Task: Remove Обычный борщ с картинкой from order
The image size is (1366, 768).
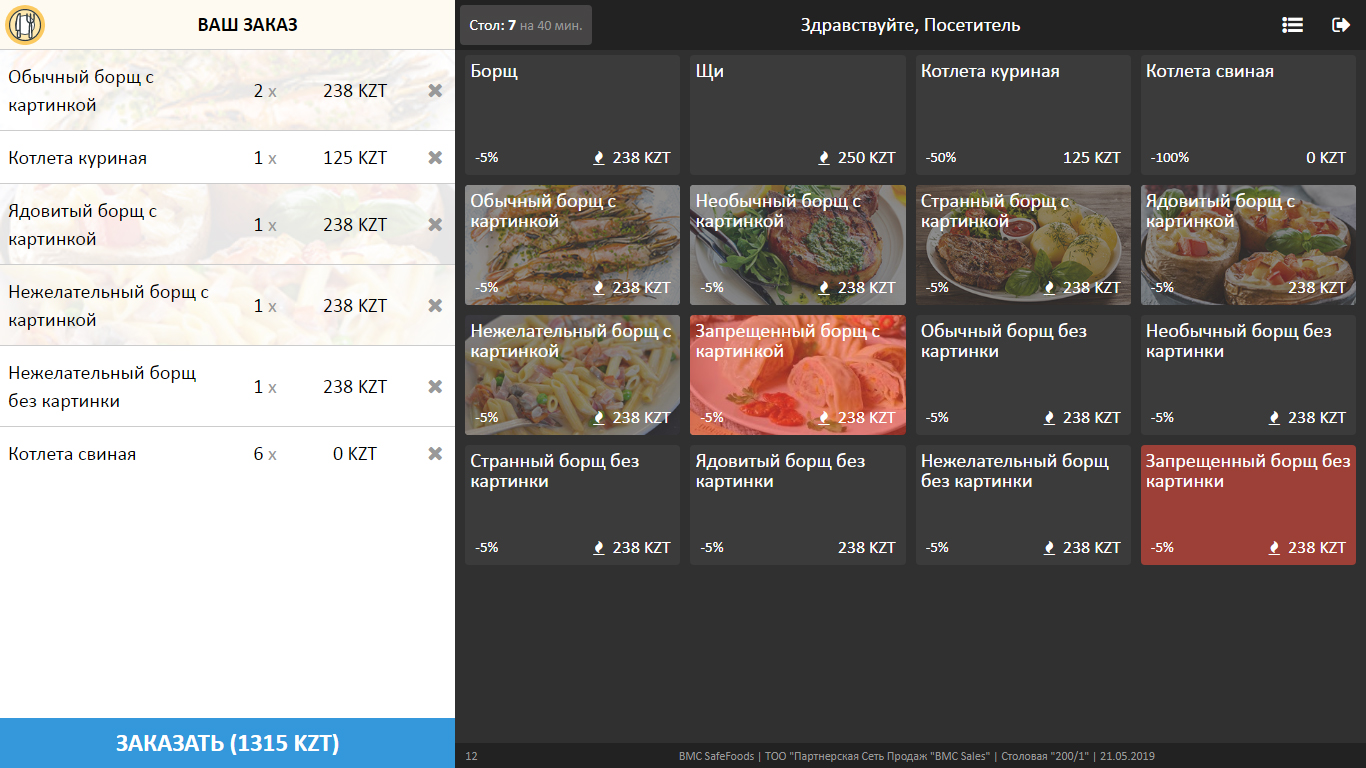Action: pos(435,91)
